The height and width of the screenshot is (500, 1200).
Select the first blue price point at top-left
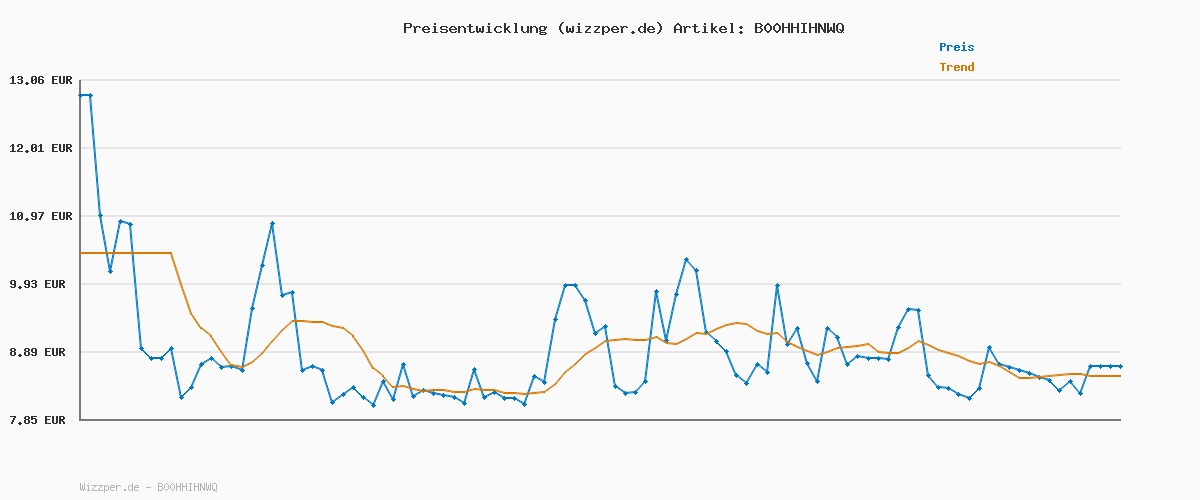pos(81,95)
